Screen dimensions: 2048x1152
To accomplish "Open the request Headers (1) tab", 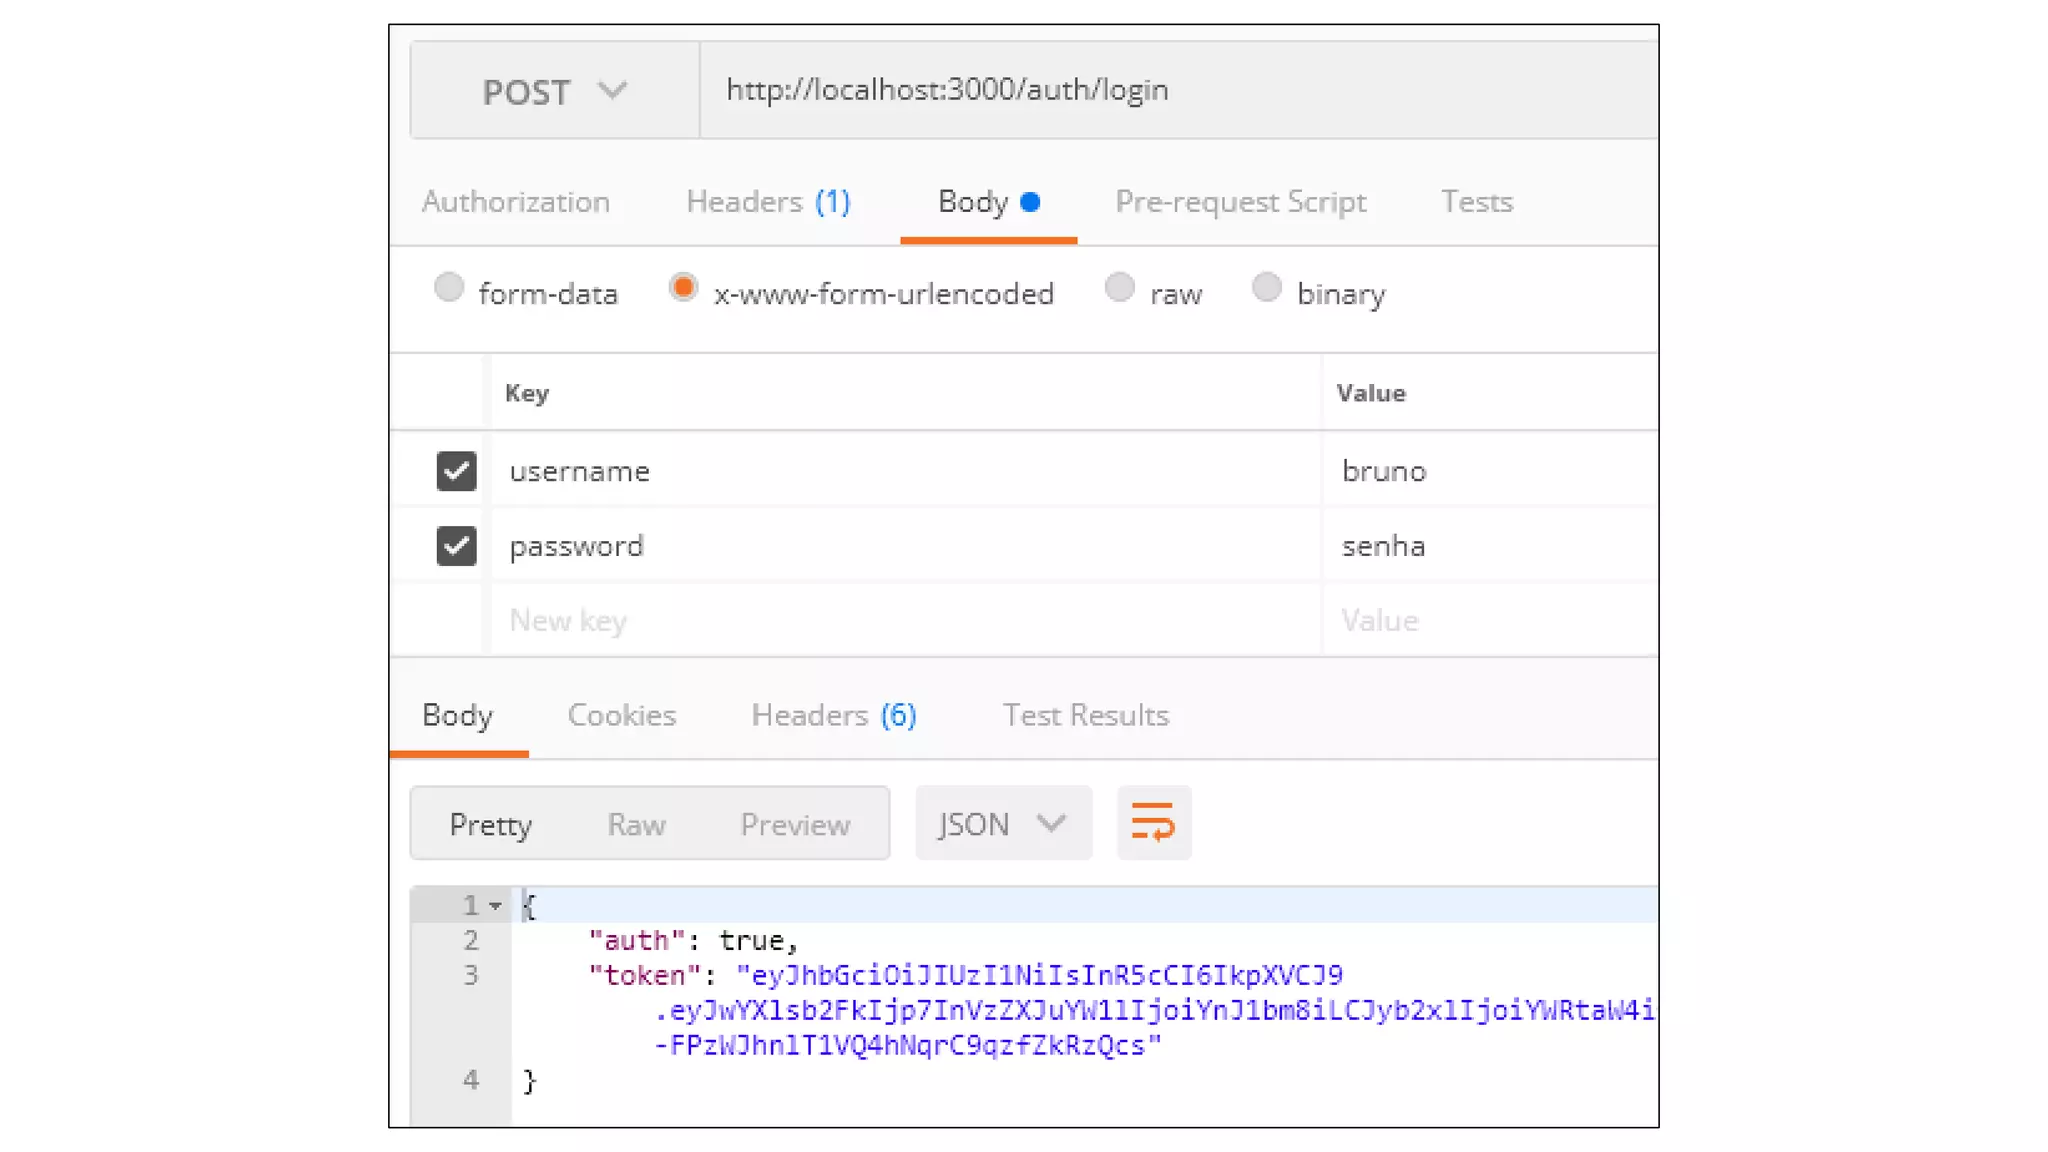I will click(x=767, y=202).
